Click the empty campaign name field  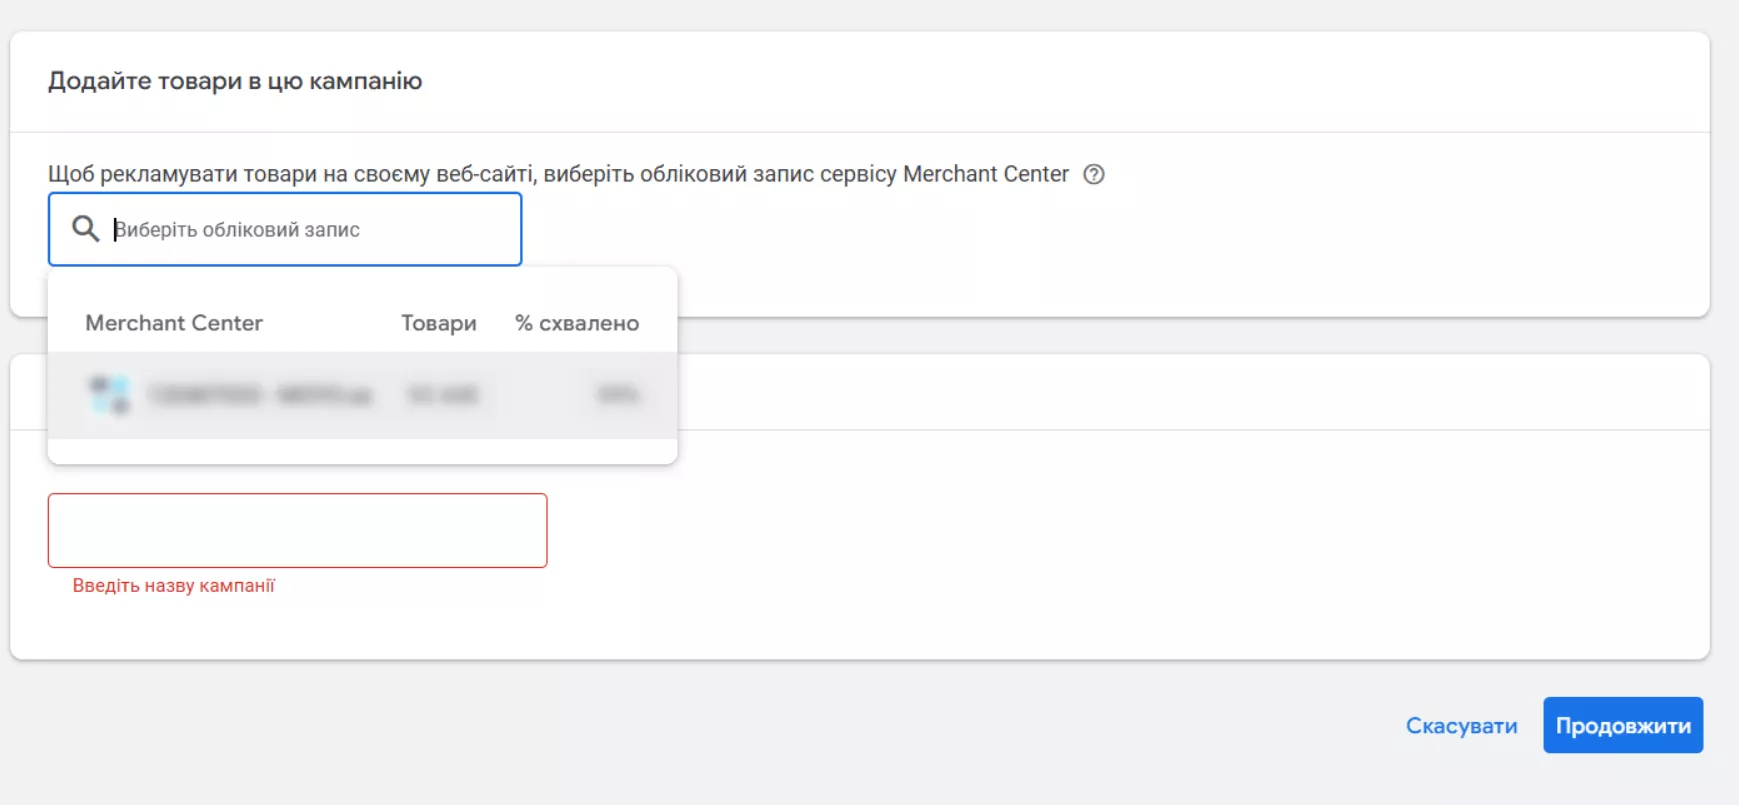pos(297,530)
